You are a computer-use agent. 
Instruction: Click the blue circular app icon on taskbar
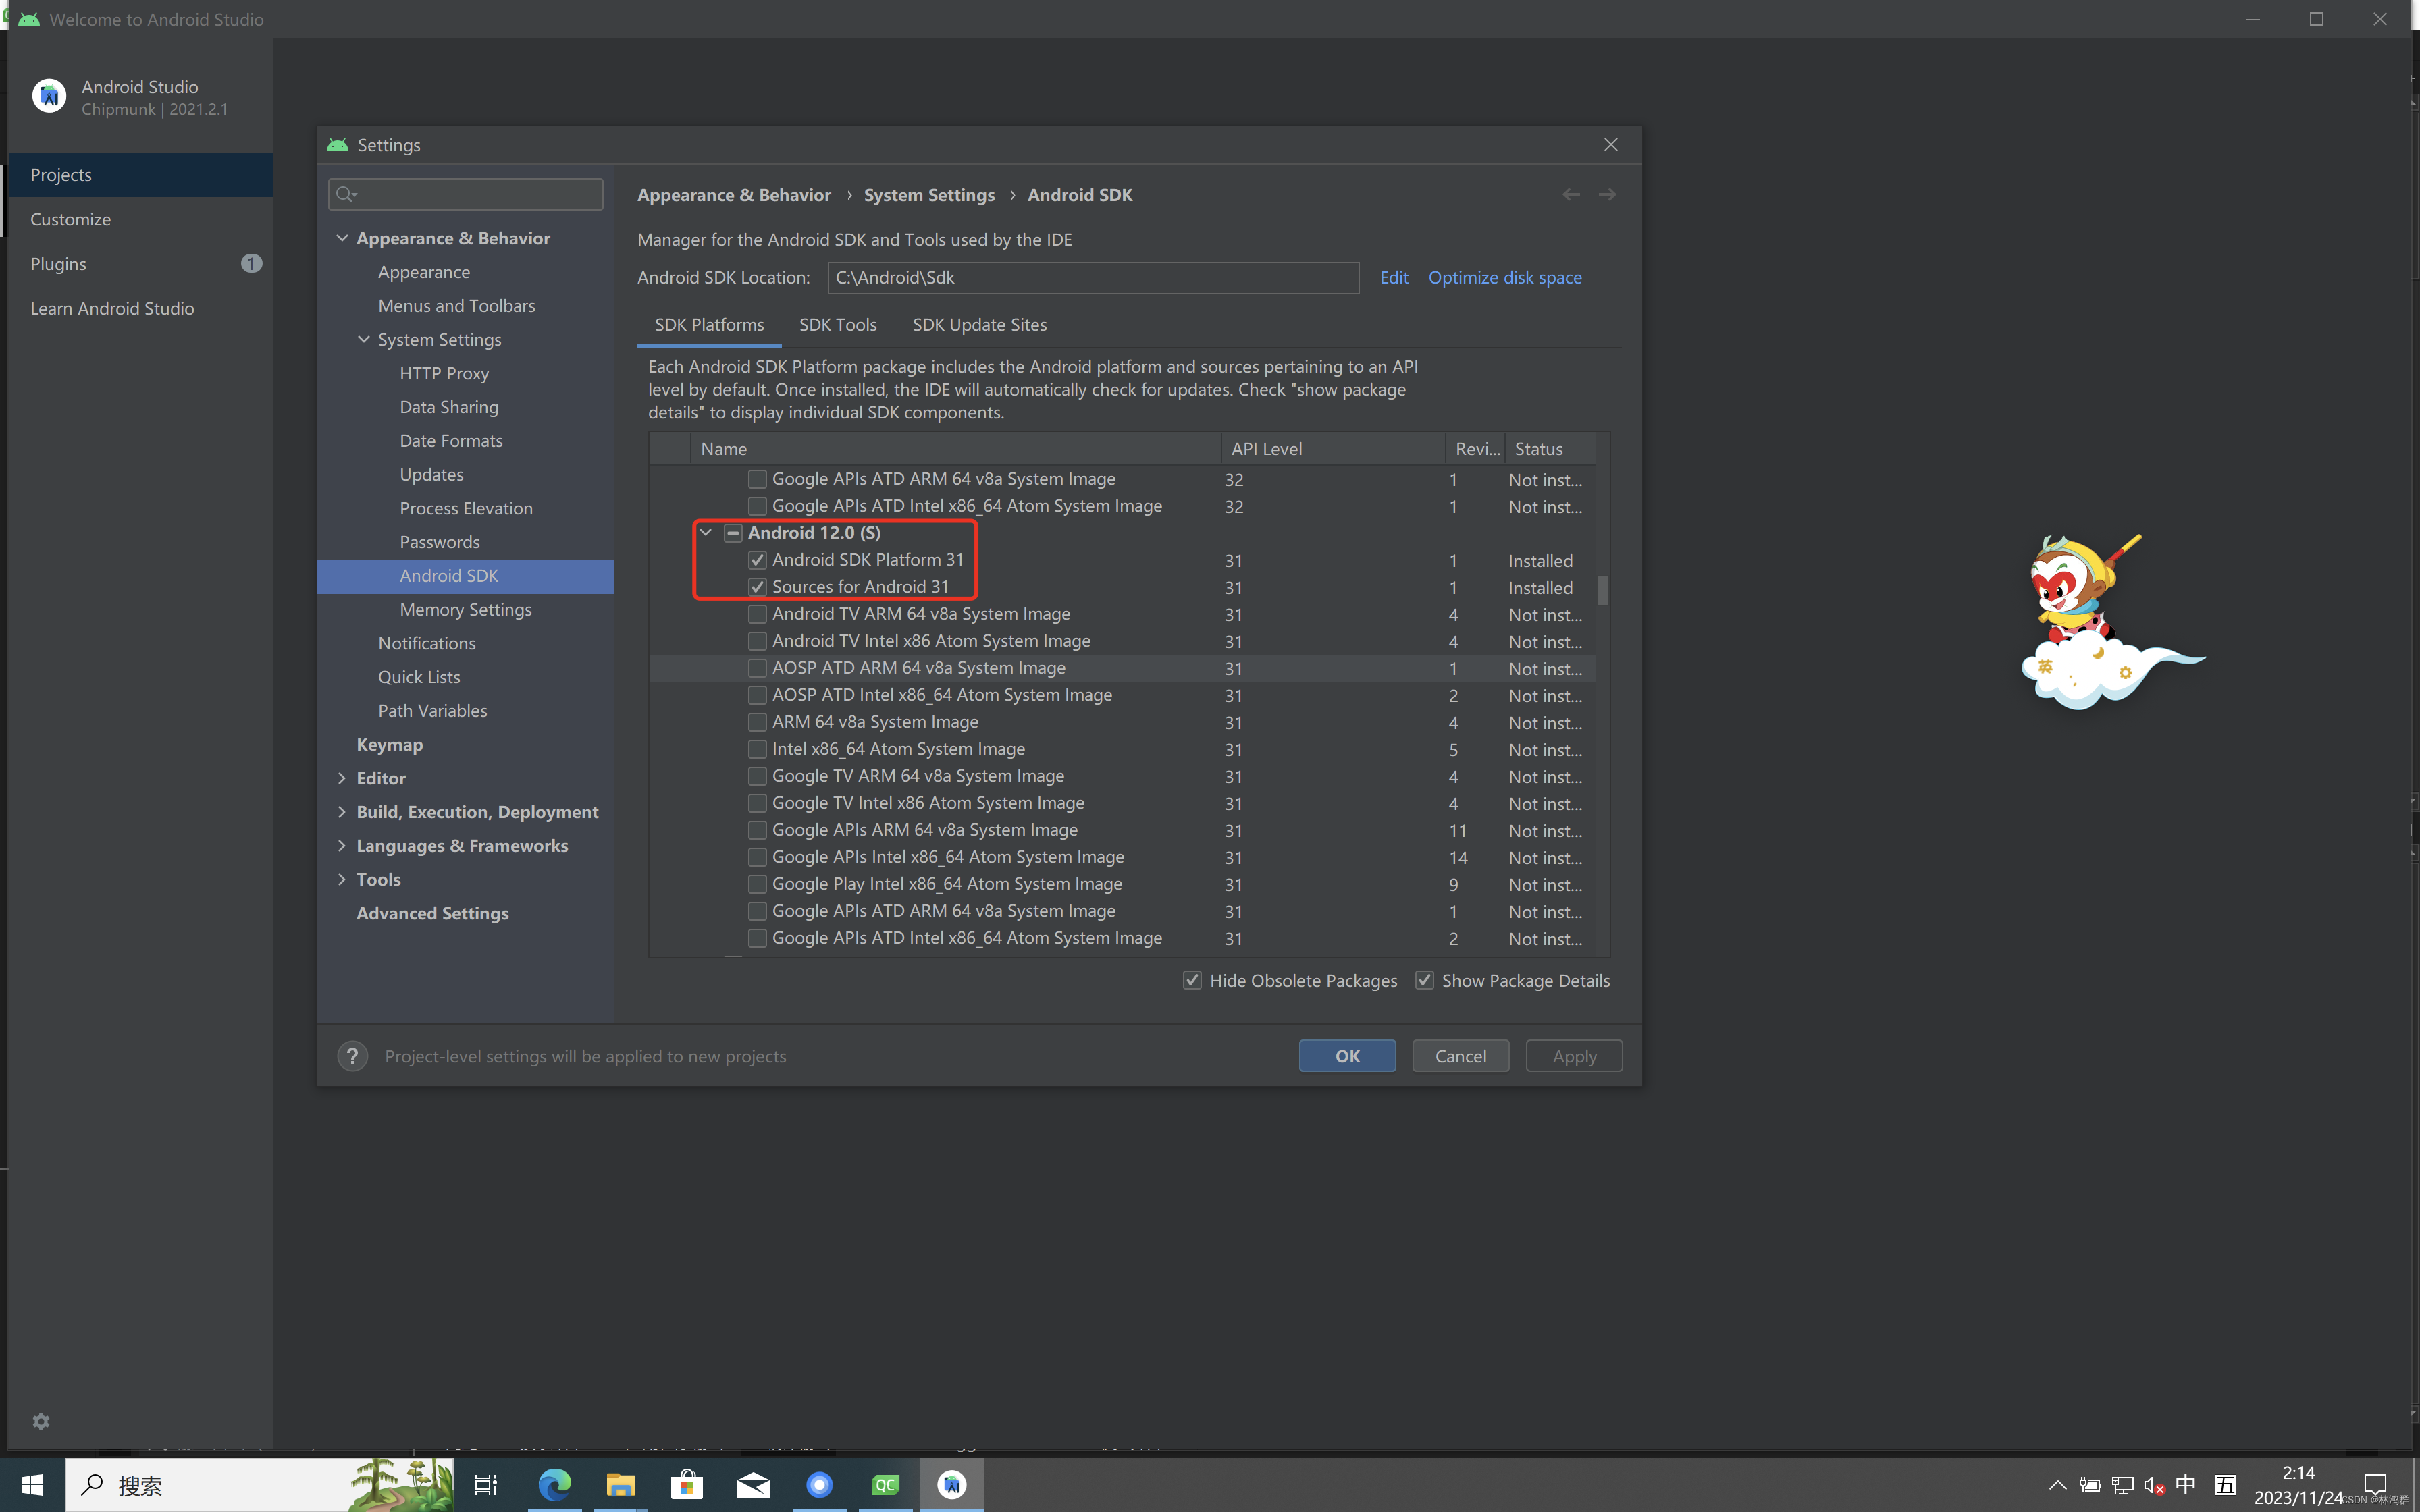[819, 1485]
